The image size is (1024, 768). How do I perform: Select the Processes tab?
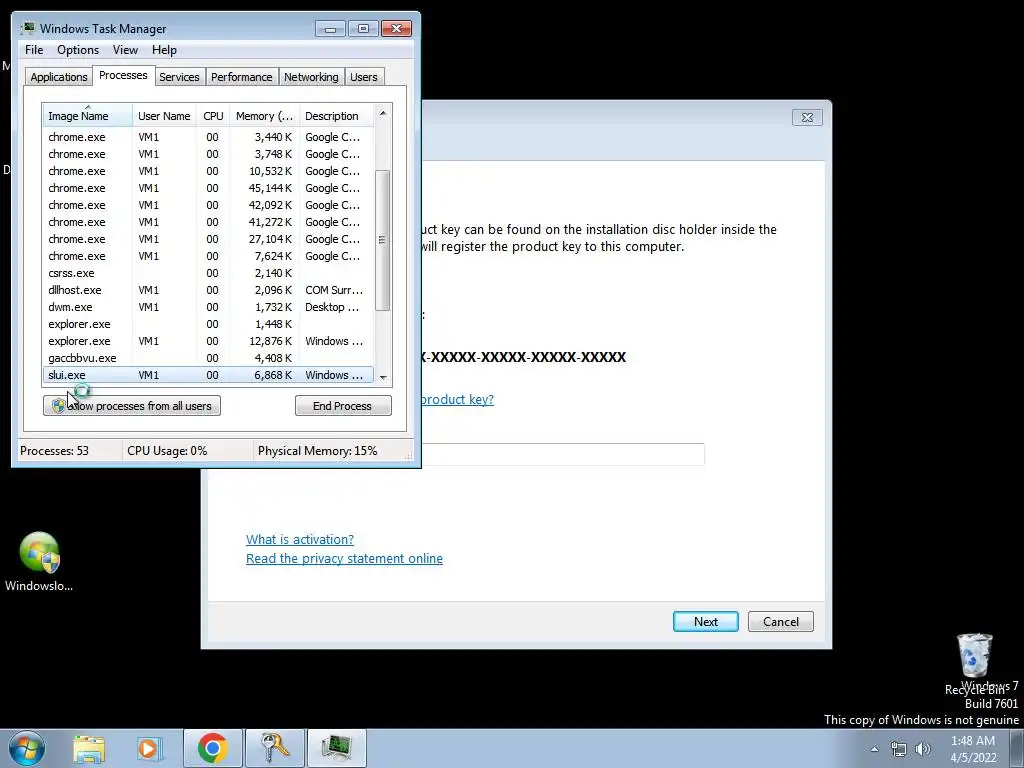click(123, 75)
